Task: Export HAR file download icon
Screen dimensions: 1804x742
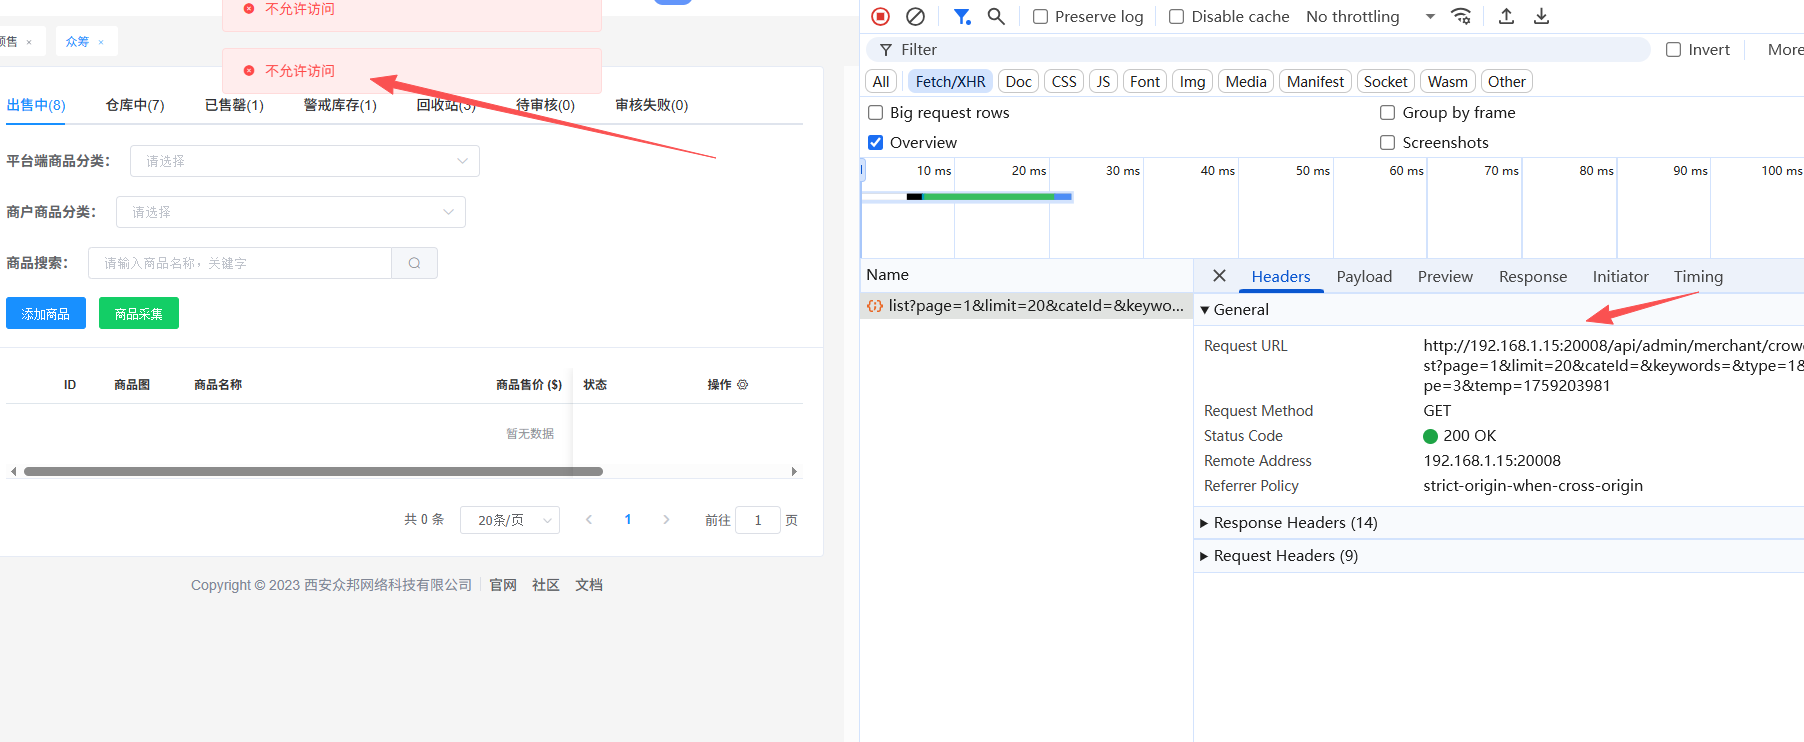Action: coord(1541,16)
